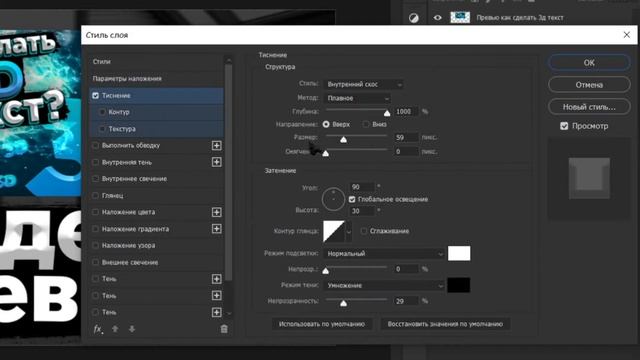Click the Отмена button
Screen dimensions: 640x360
coord(589,85)
